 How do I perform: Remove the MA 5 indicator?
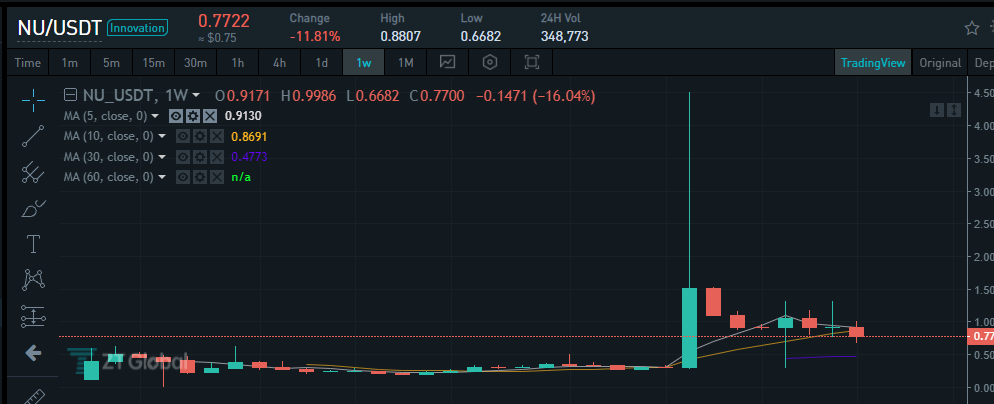pos(210,116)
